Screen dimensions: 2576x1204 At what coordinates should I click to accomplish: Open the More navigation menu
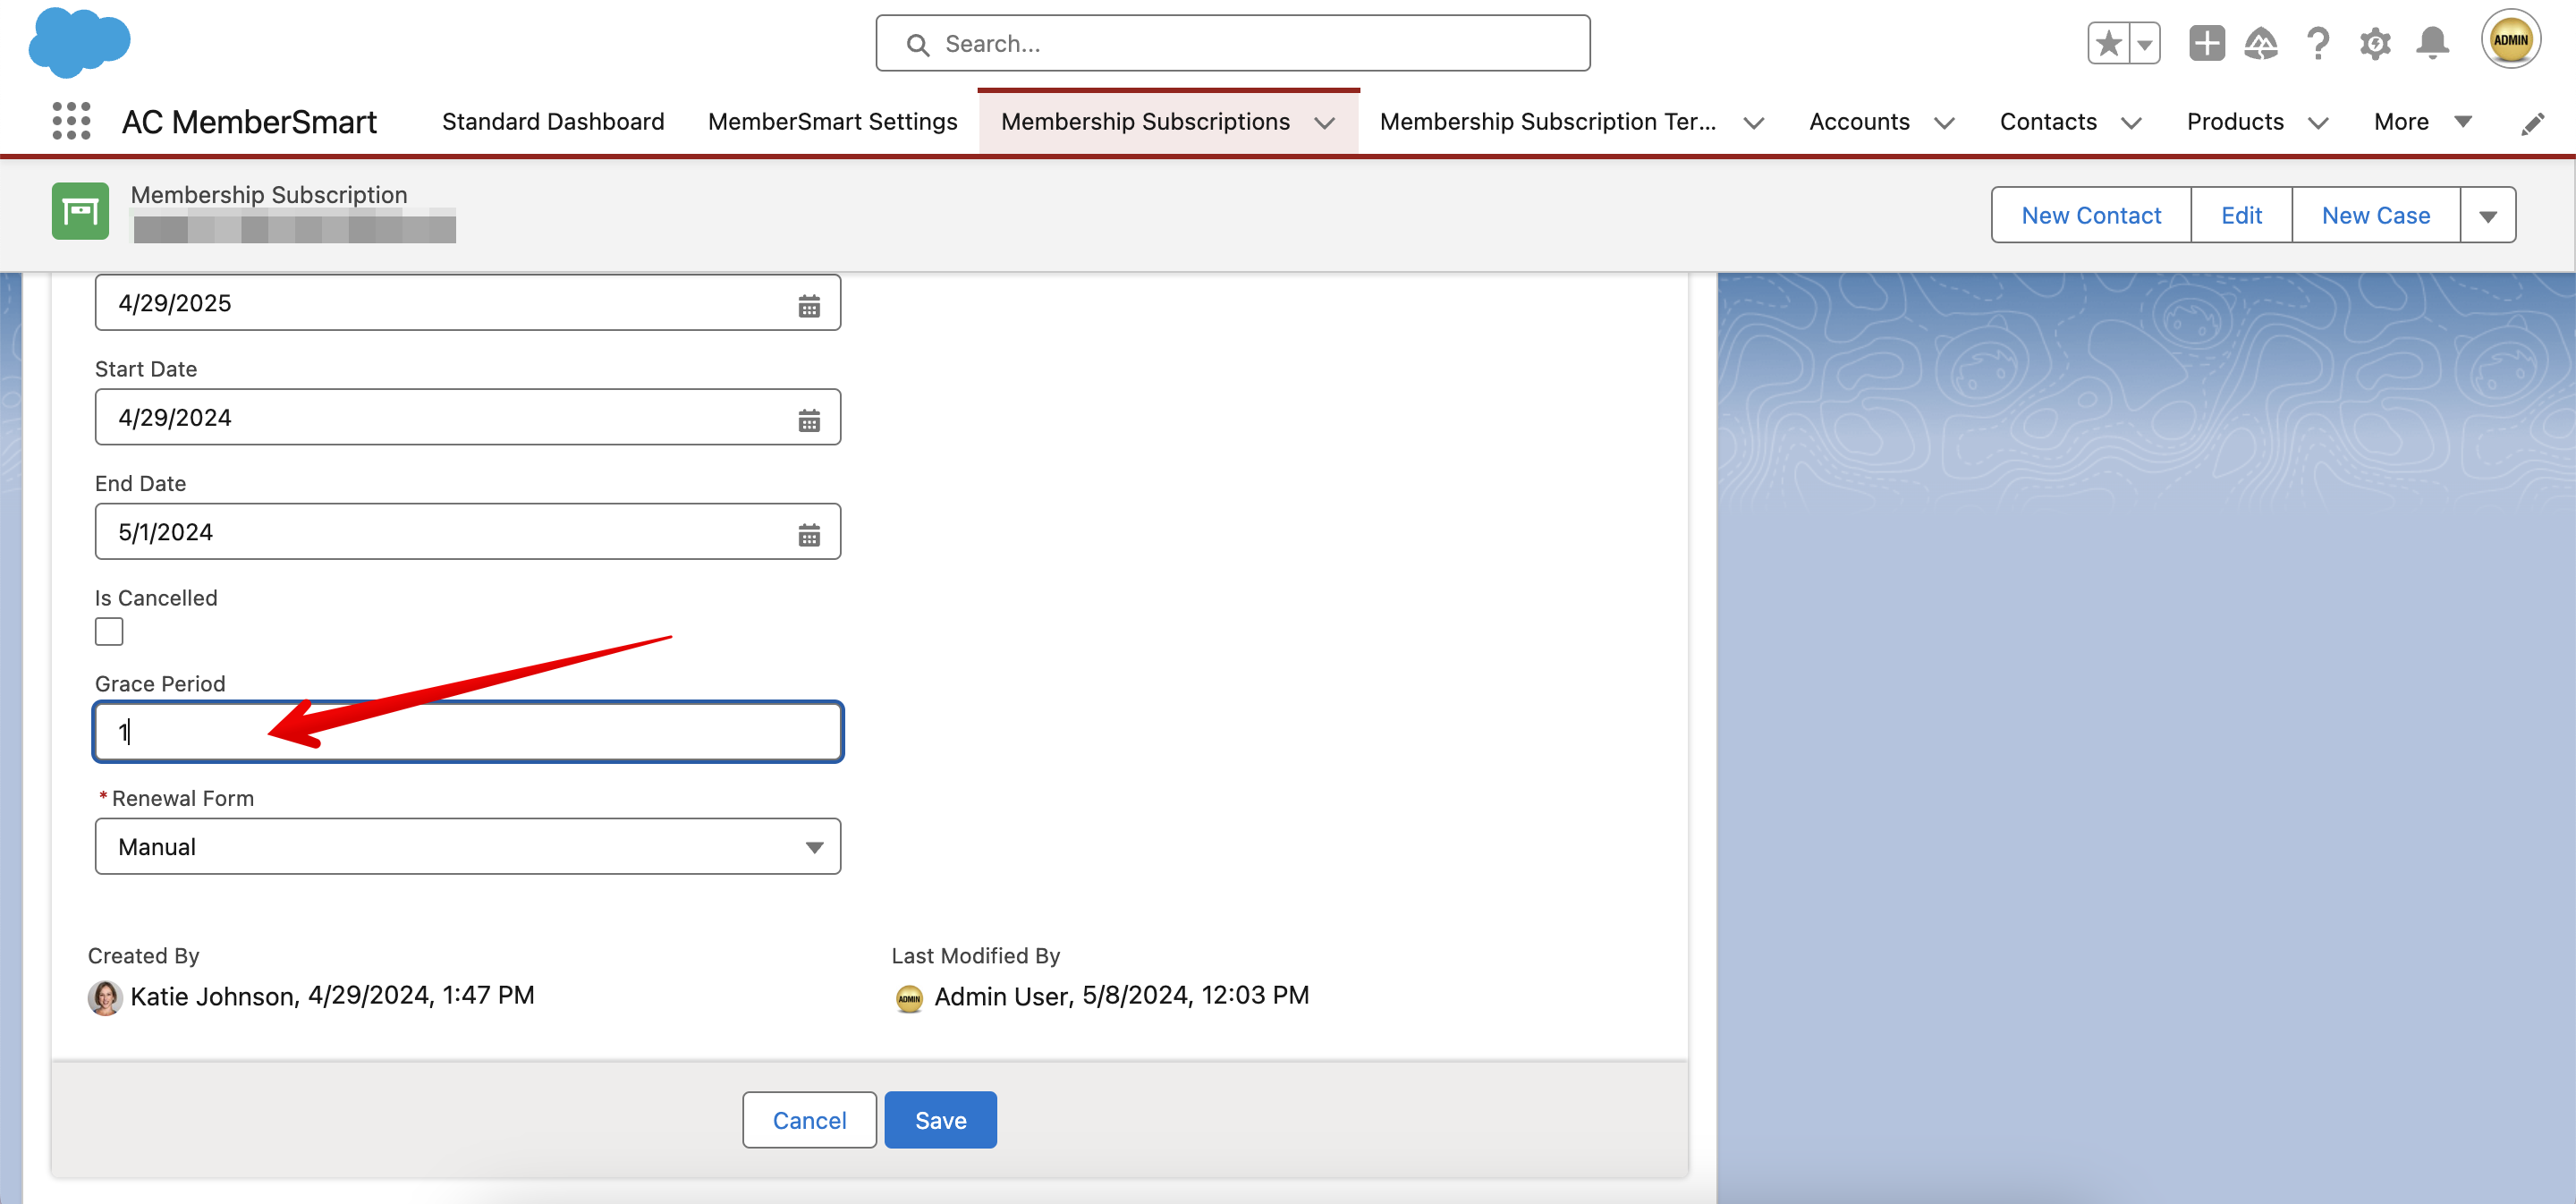coord(2422,121)
